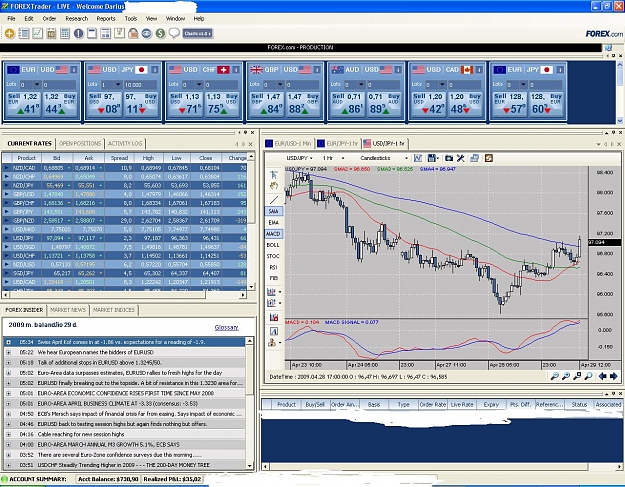Switch to the Open Positions tab
This screenshot has height=487, width=625.
(80, 143)
